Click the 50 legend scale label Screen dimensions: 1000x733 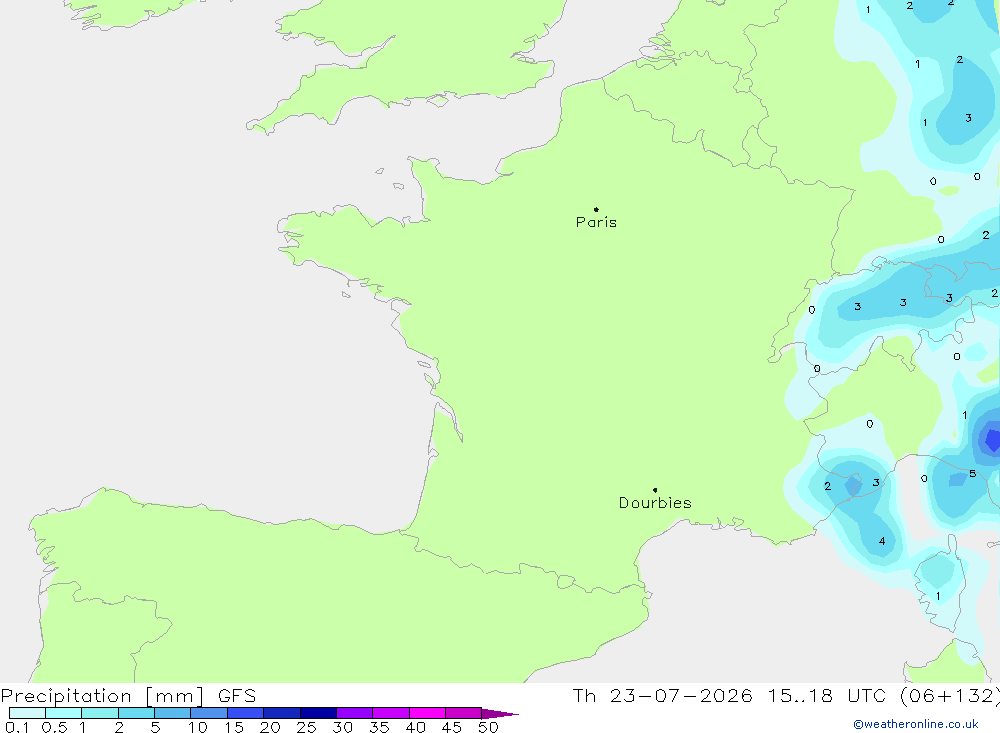[x=488, y=727]
